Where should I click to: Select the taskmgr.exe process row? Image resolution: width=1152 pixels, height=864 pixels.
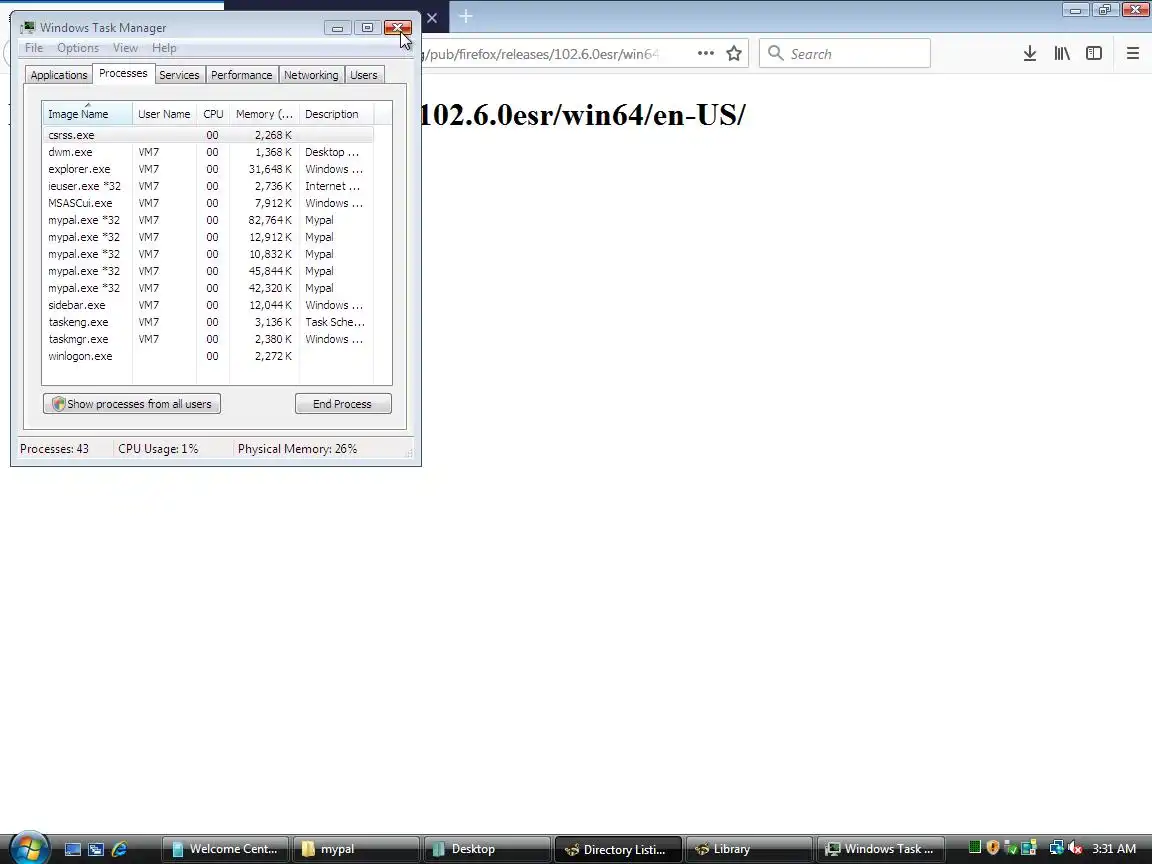click(208, 339)
